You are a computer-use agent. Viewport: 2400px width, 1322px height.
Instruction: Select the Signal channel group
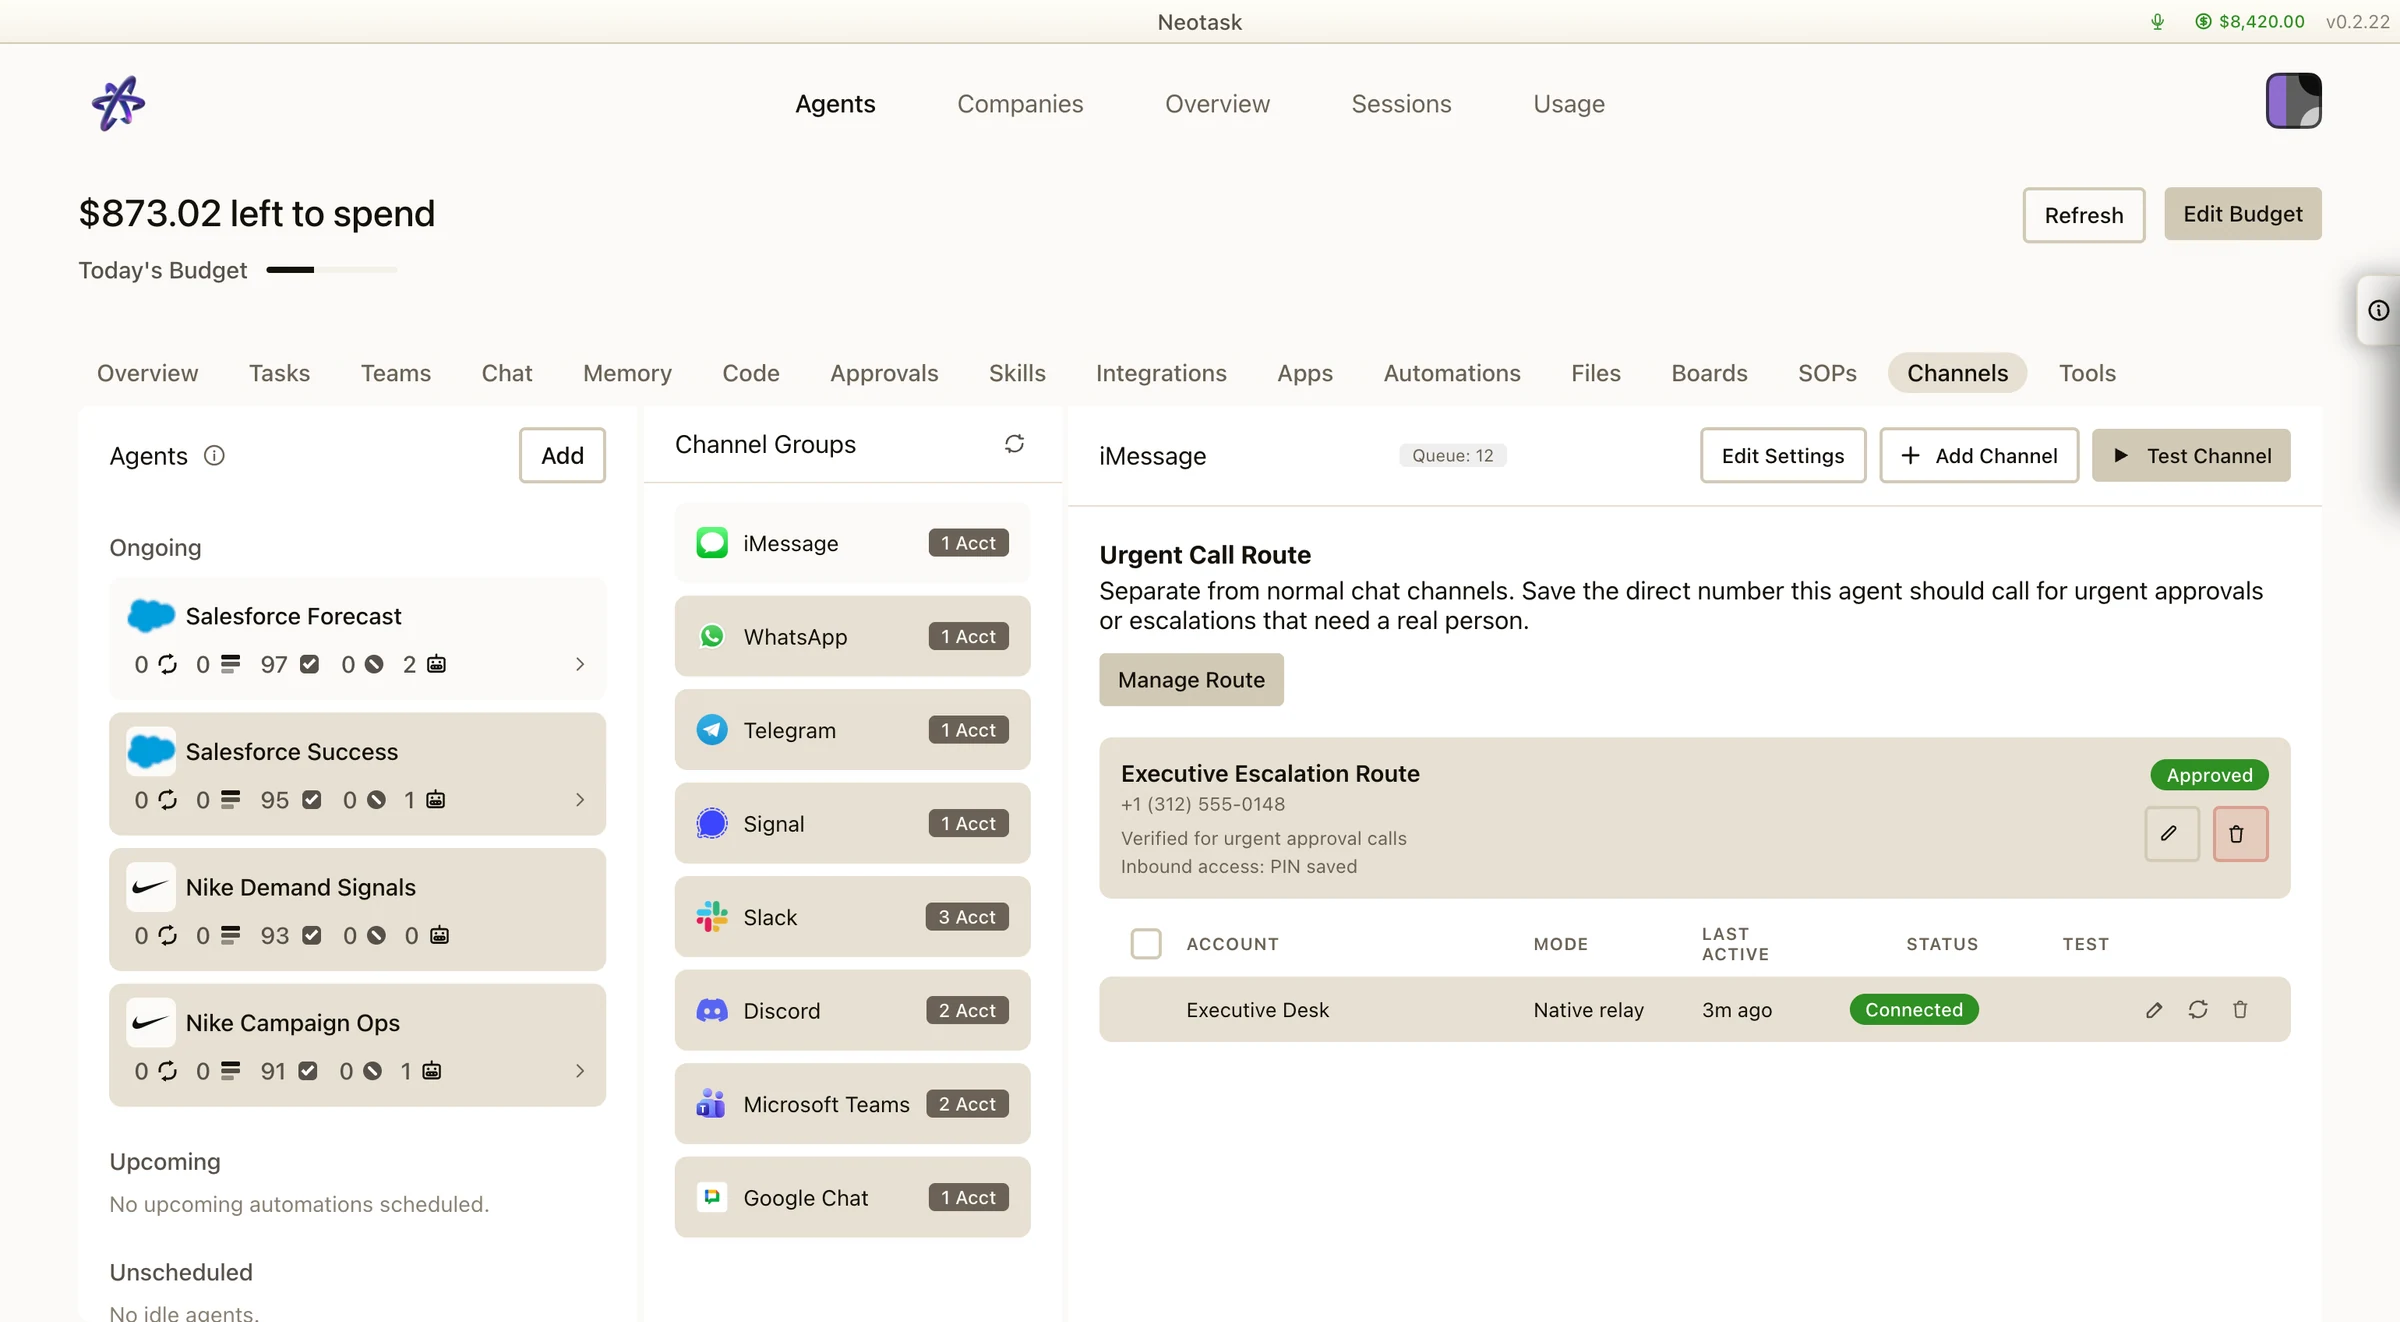(852, 824)
